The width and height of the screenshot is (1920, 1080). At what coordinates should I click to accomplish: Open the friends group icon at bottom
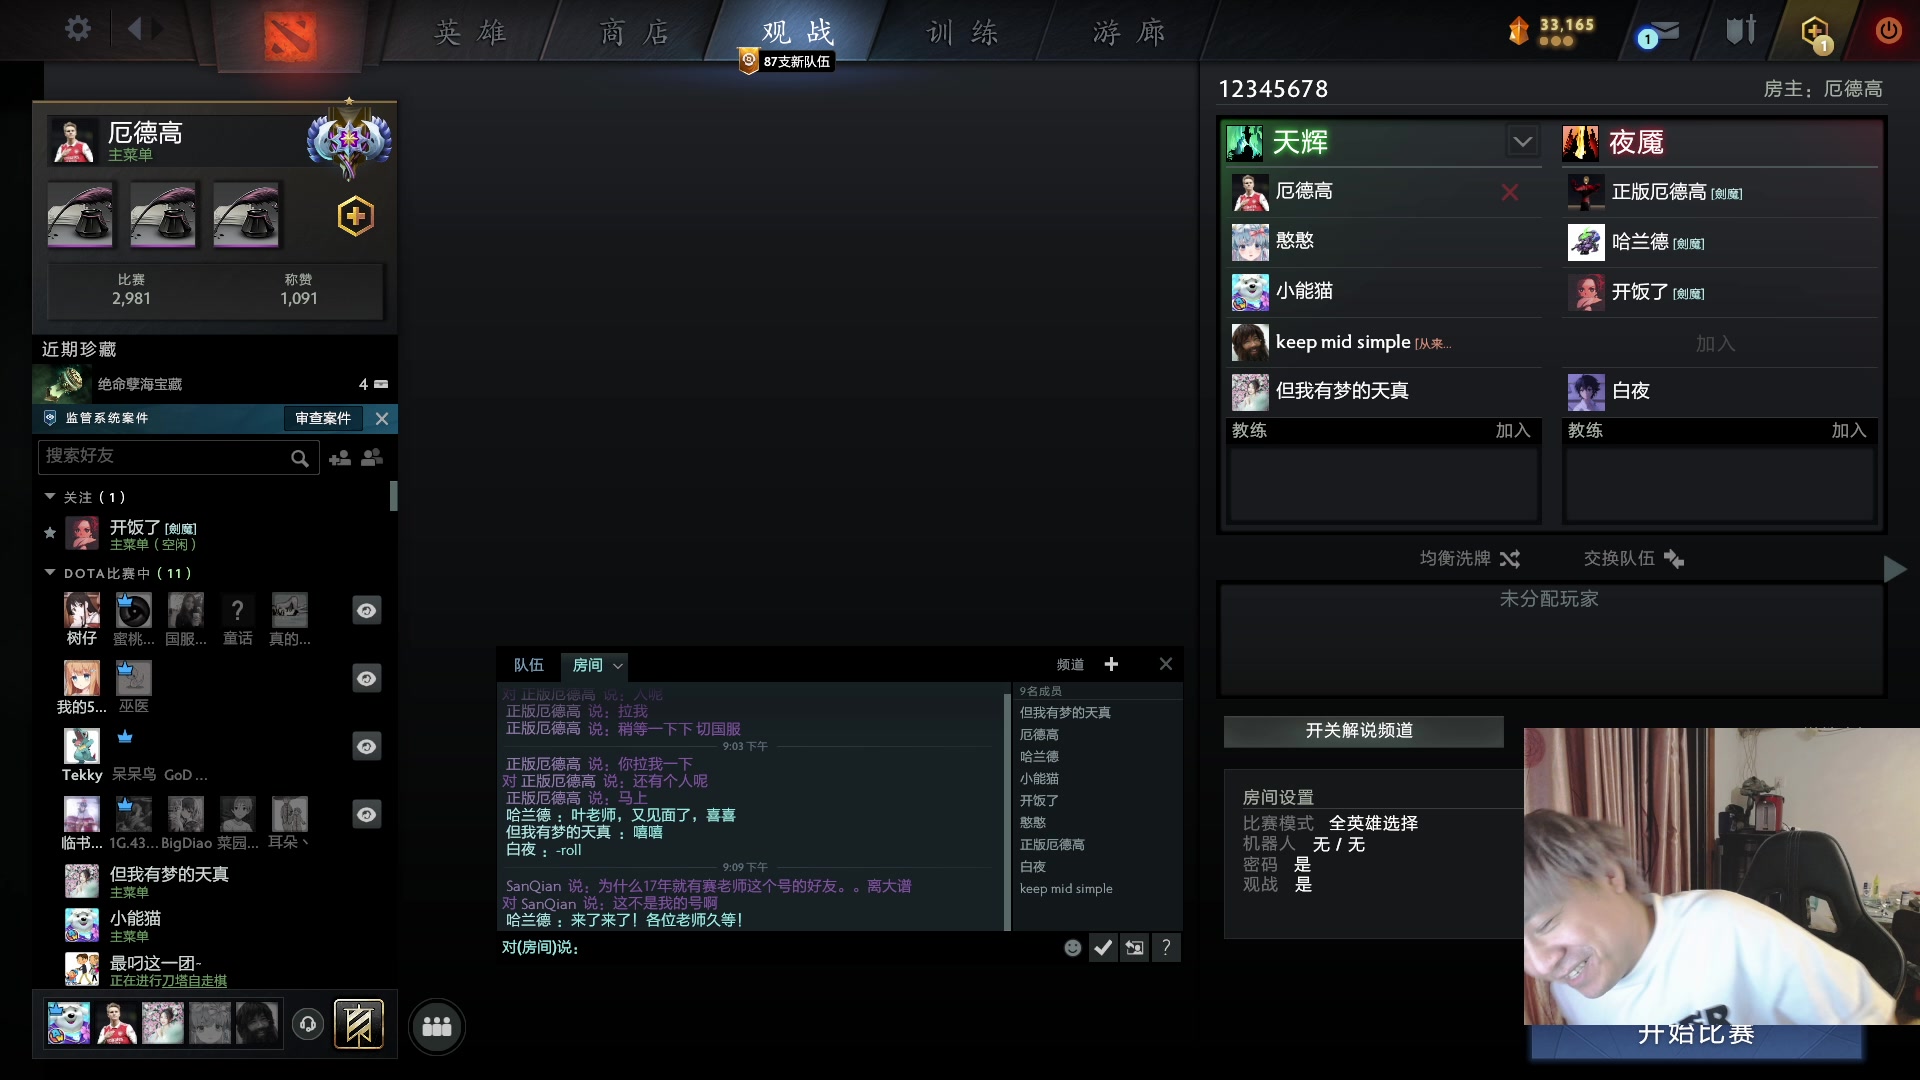coord(436,1026)
